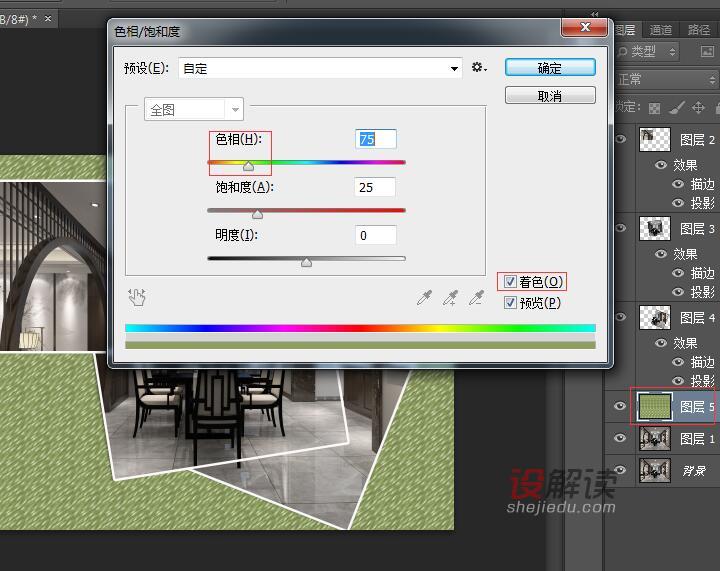The image size is (720, 571).
Task: Click the saturation value field showing 25
Action: click(x=375, y=187)
